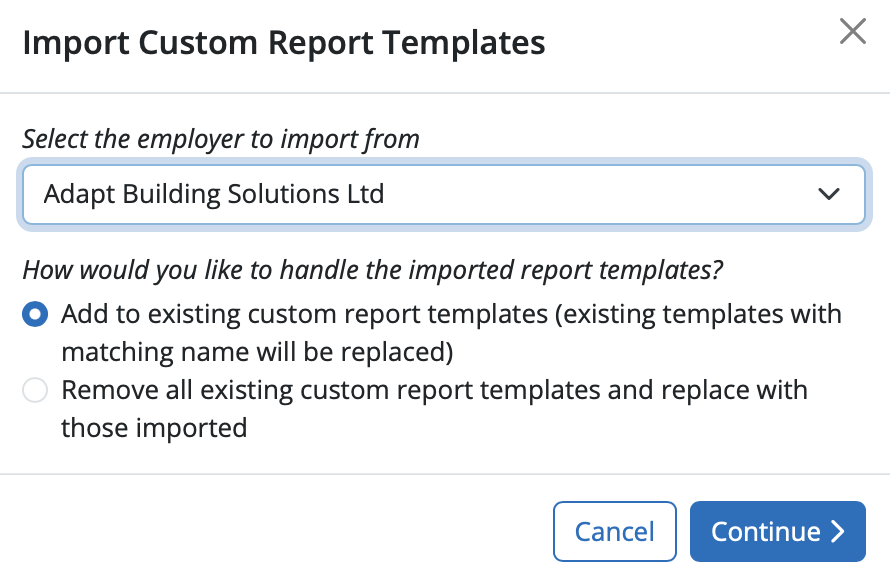Click the 'and replace with' text of second option
The width and height of the screenshot is (890, 580).
click(717, 389)
